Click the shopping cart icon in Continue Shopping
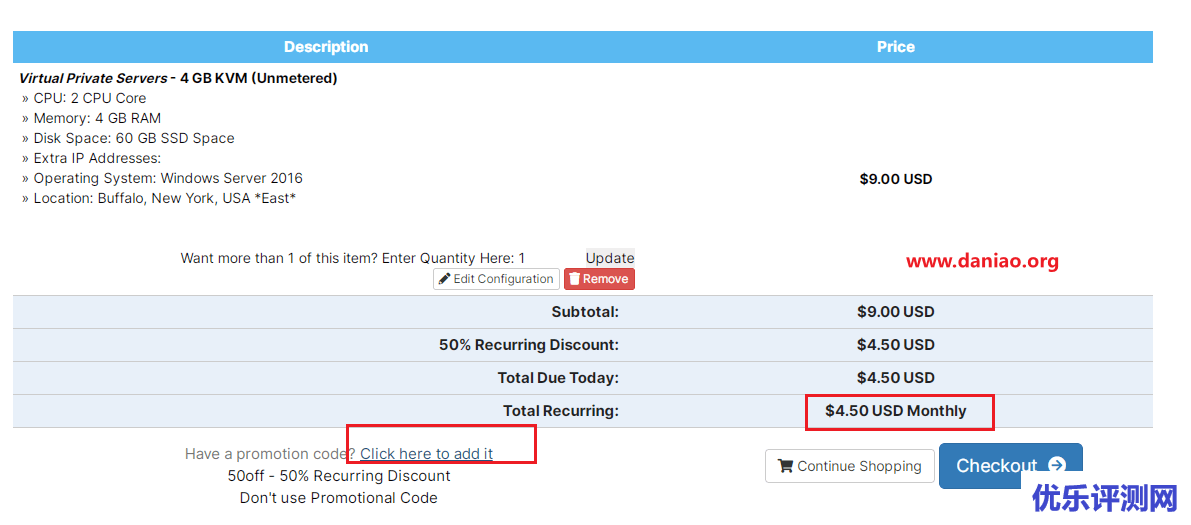1191x525 pixels. [786, 466]
